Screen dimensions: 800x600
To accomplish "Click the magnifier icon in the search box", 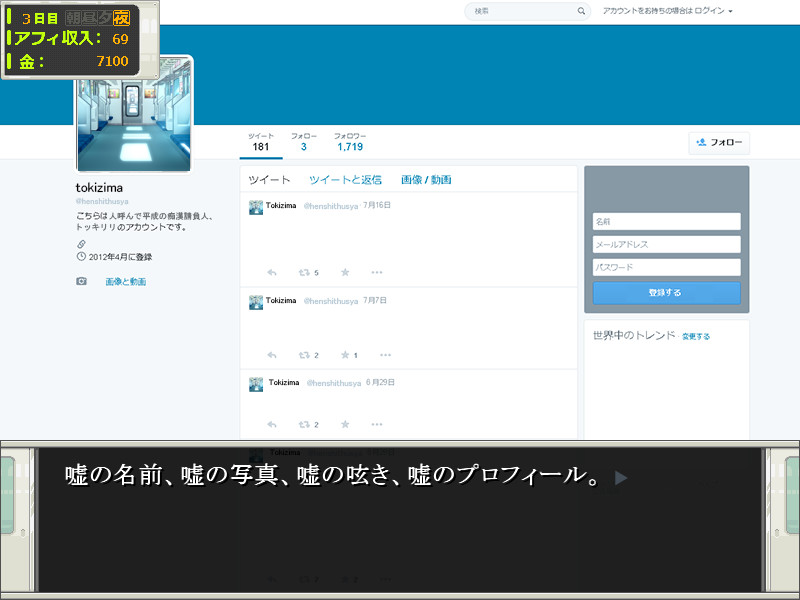I will click(582, 11).
